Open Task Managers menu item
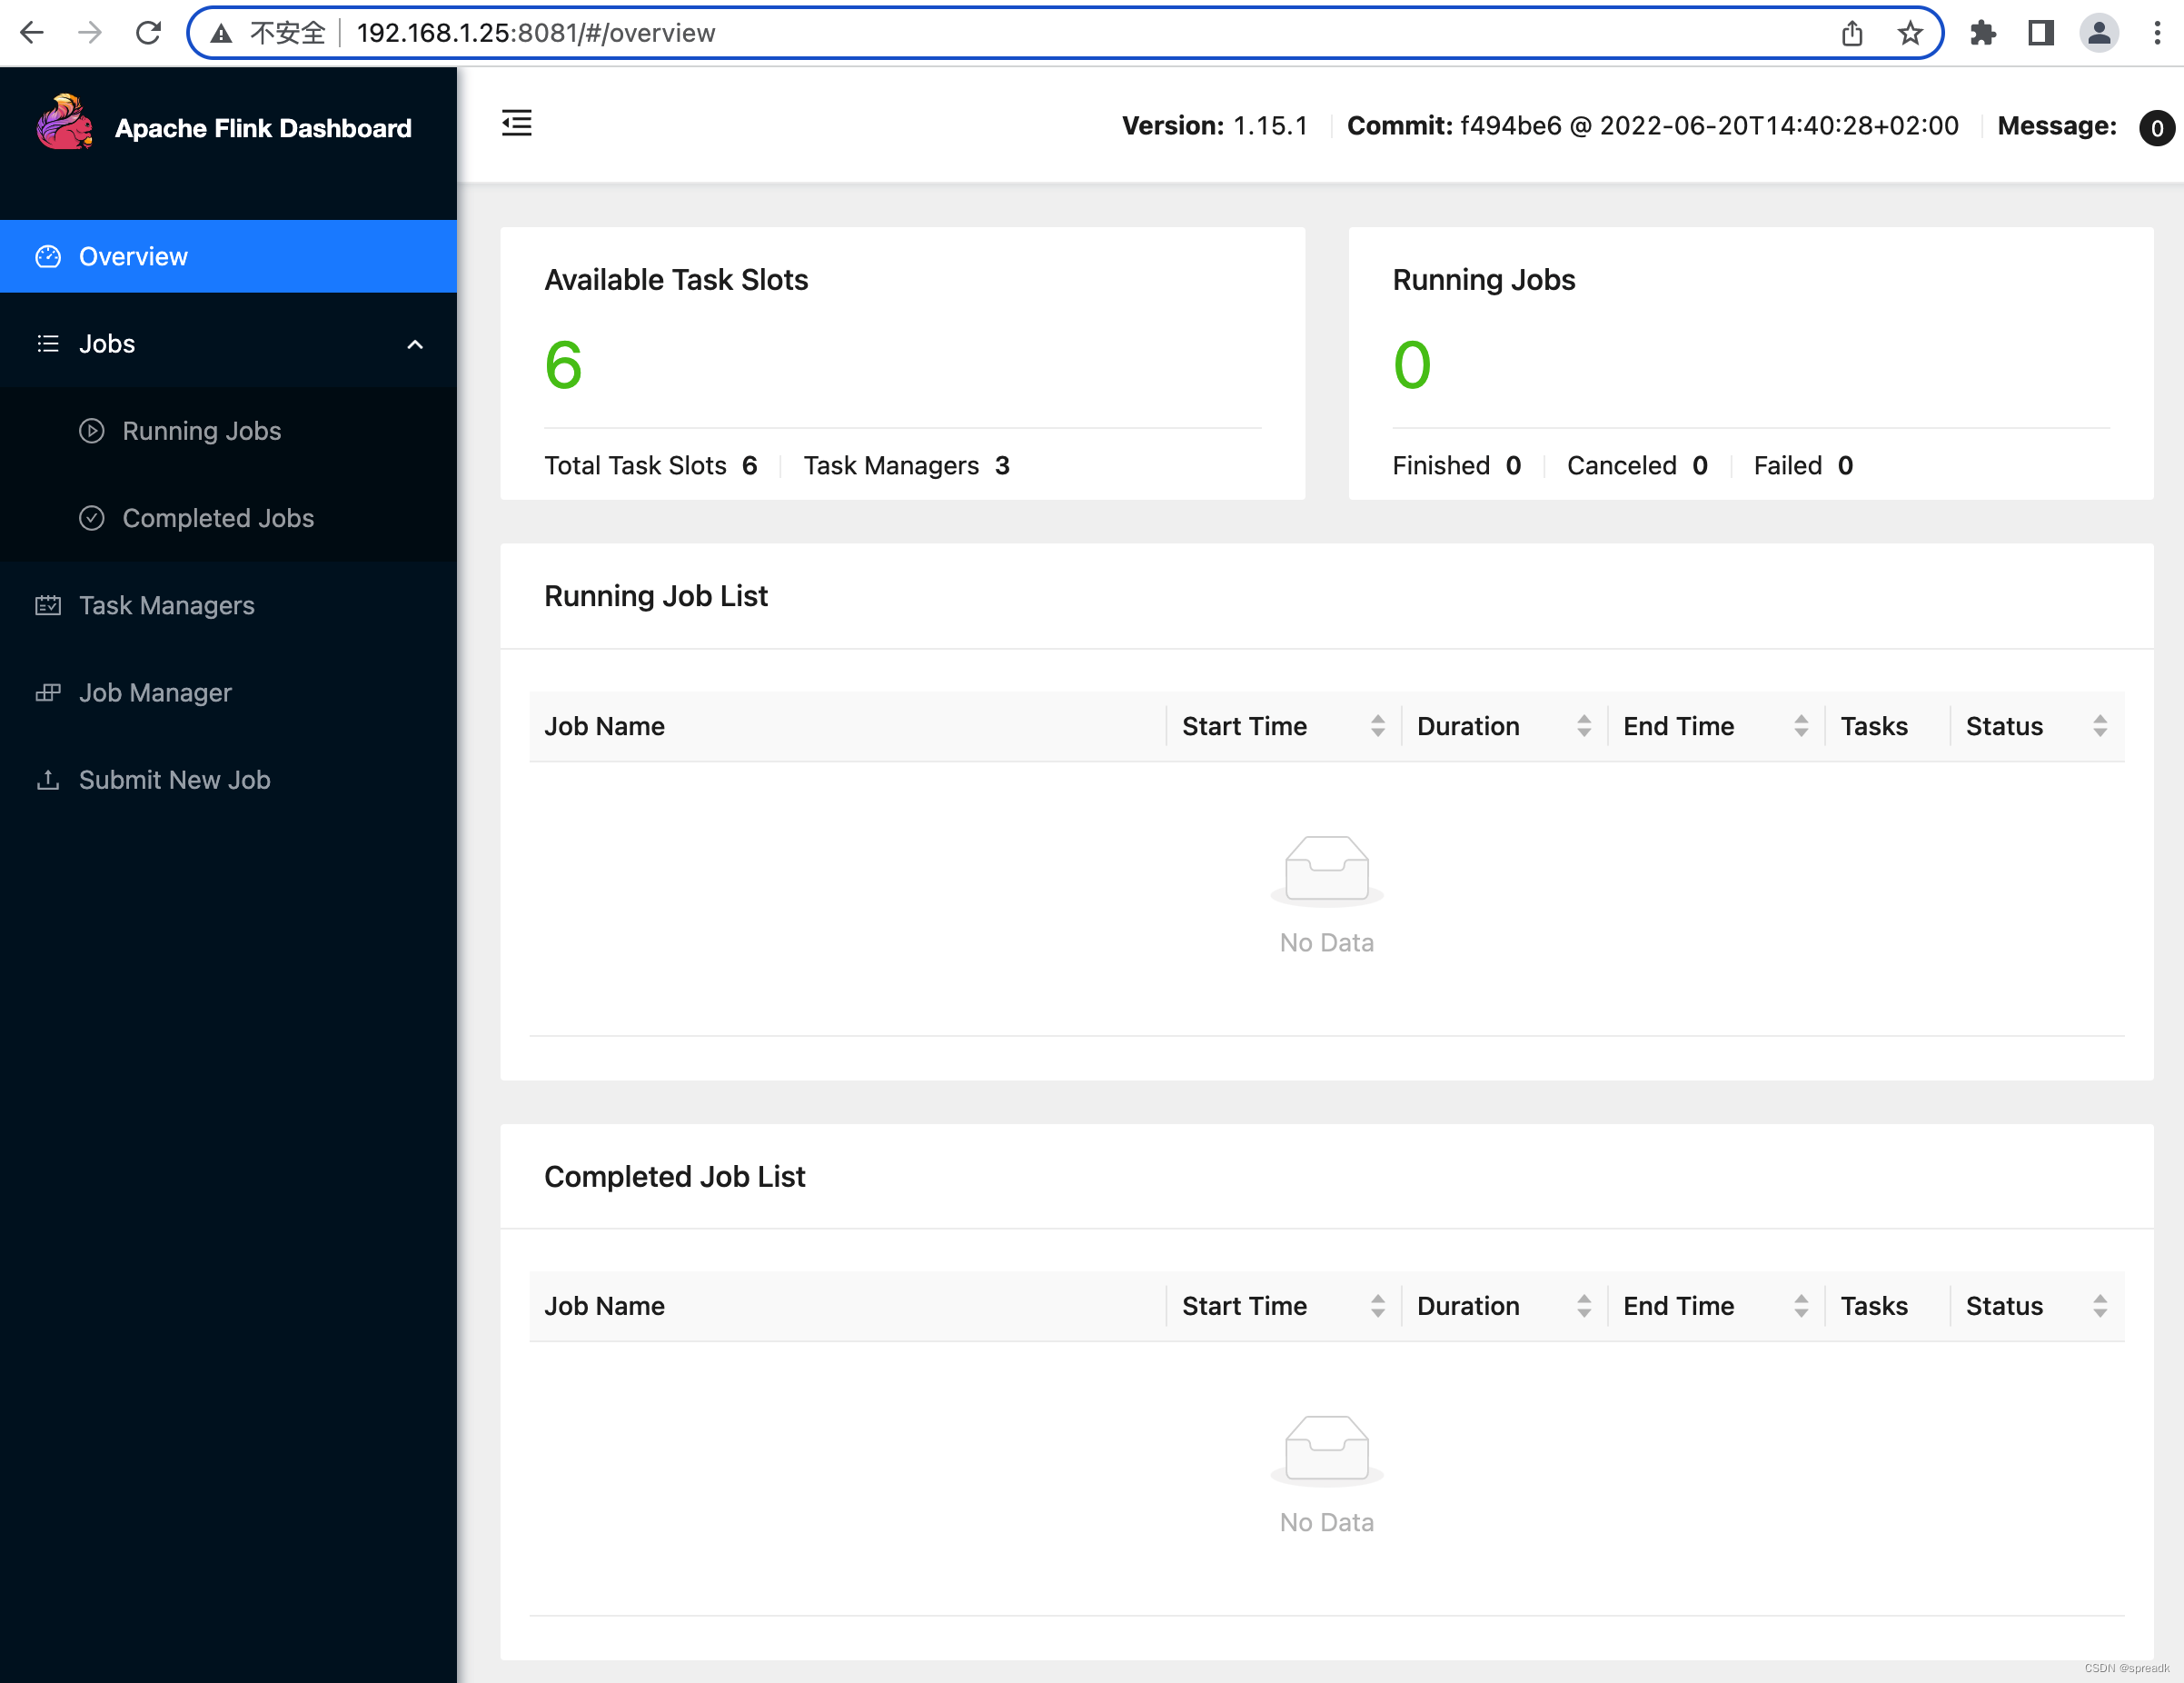 (167, 605)
